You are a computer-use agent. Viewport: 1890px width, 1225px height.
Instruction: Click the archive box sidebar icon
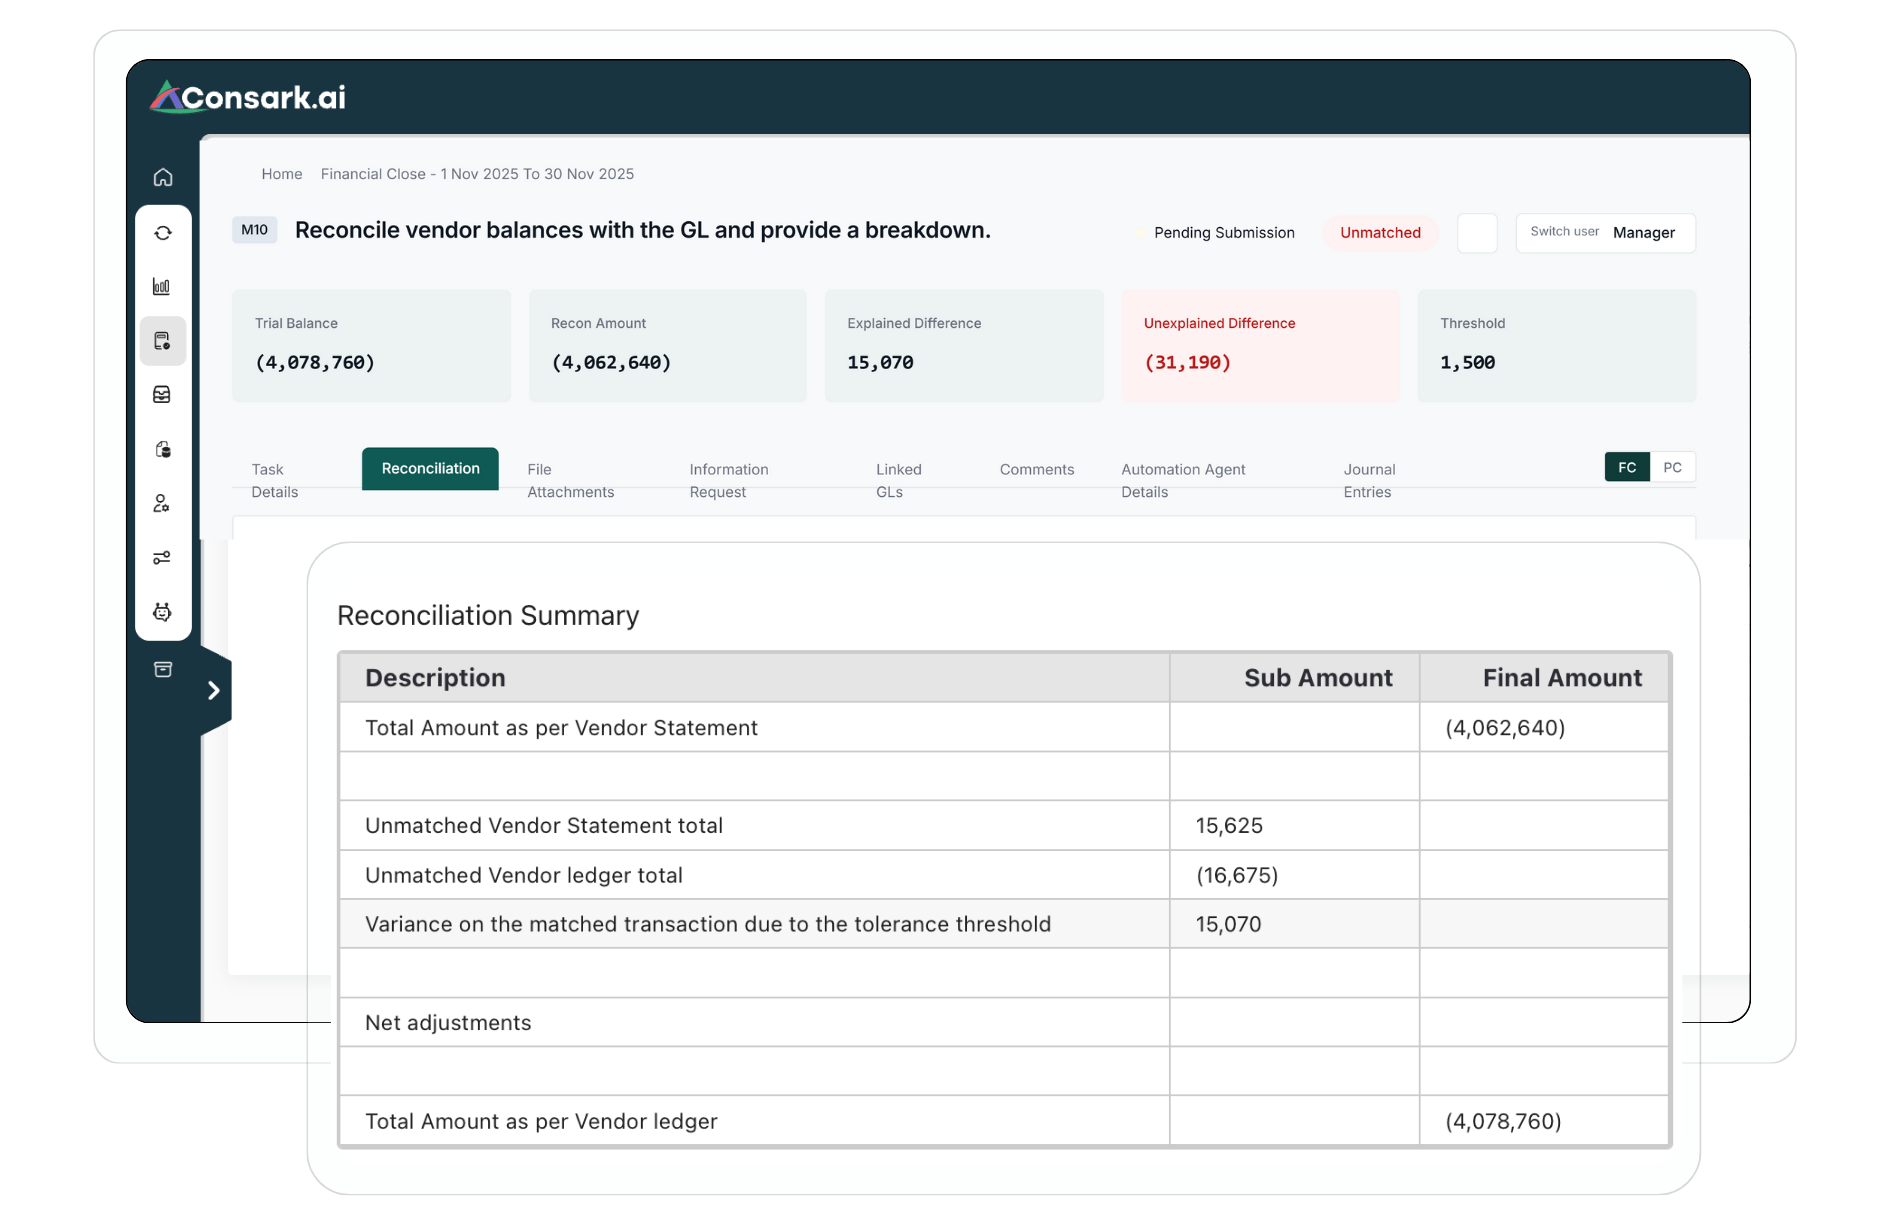163,669
